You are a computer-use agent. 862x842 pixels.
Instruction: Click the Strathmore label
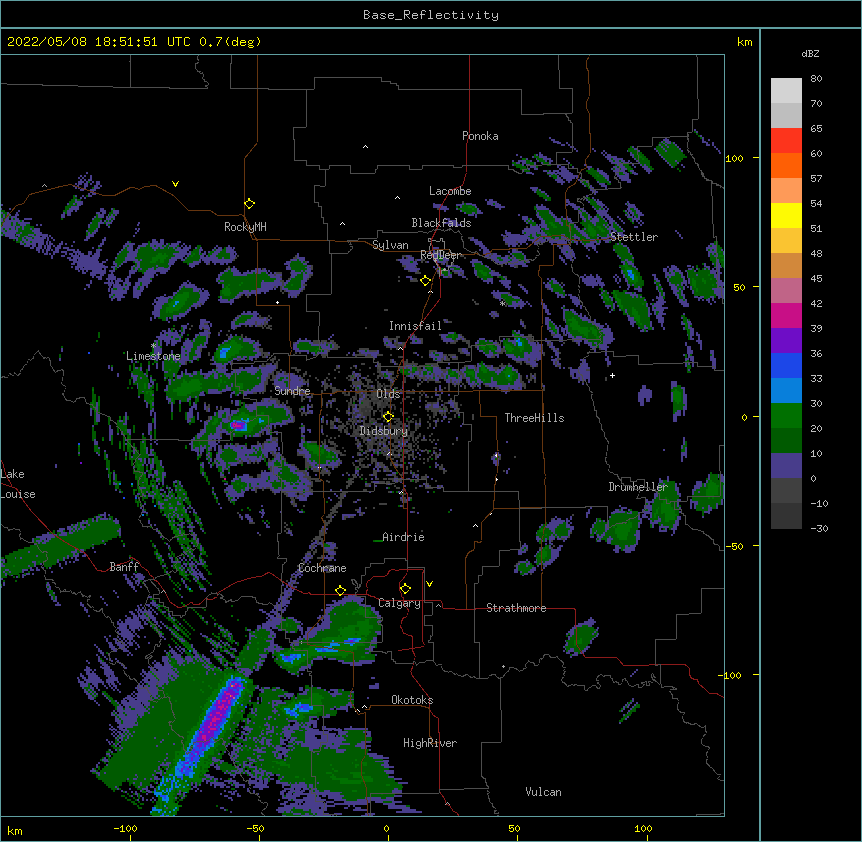pyautogui.click(x=516, y=608)
